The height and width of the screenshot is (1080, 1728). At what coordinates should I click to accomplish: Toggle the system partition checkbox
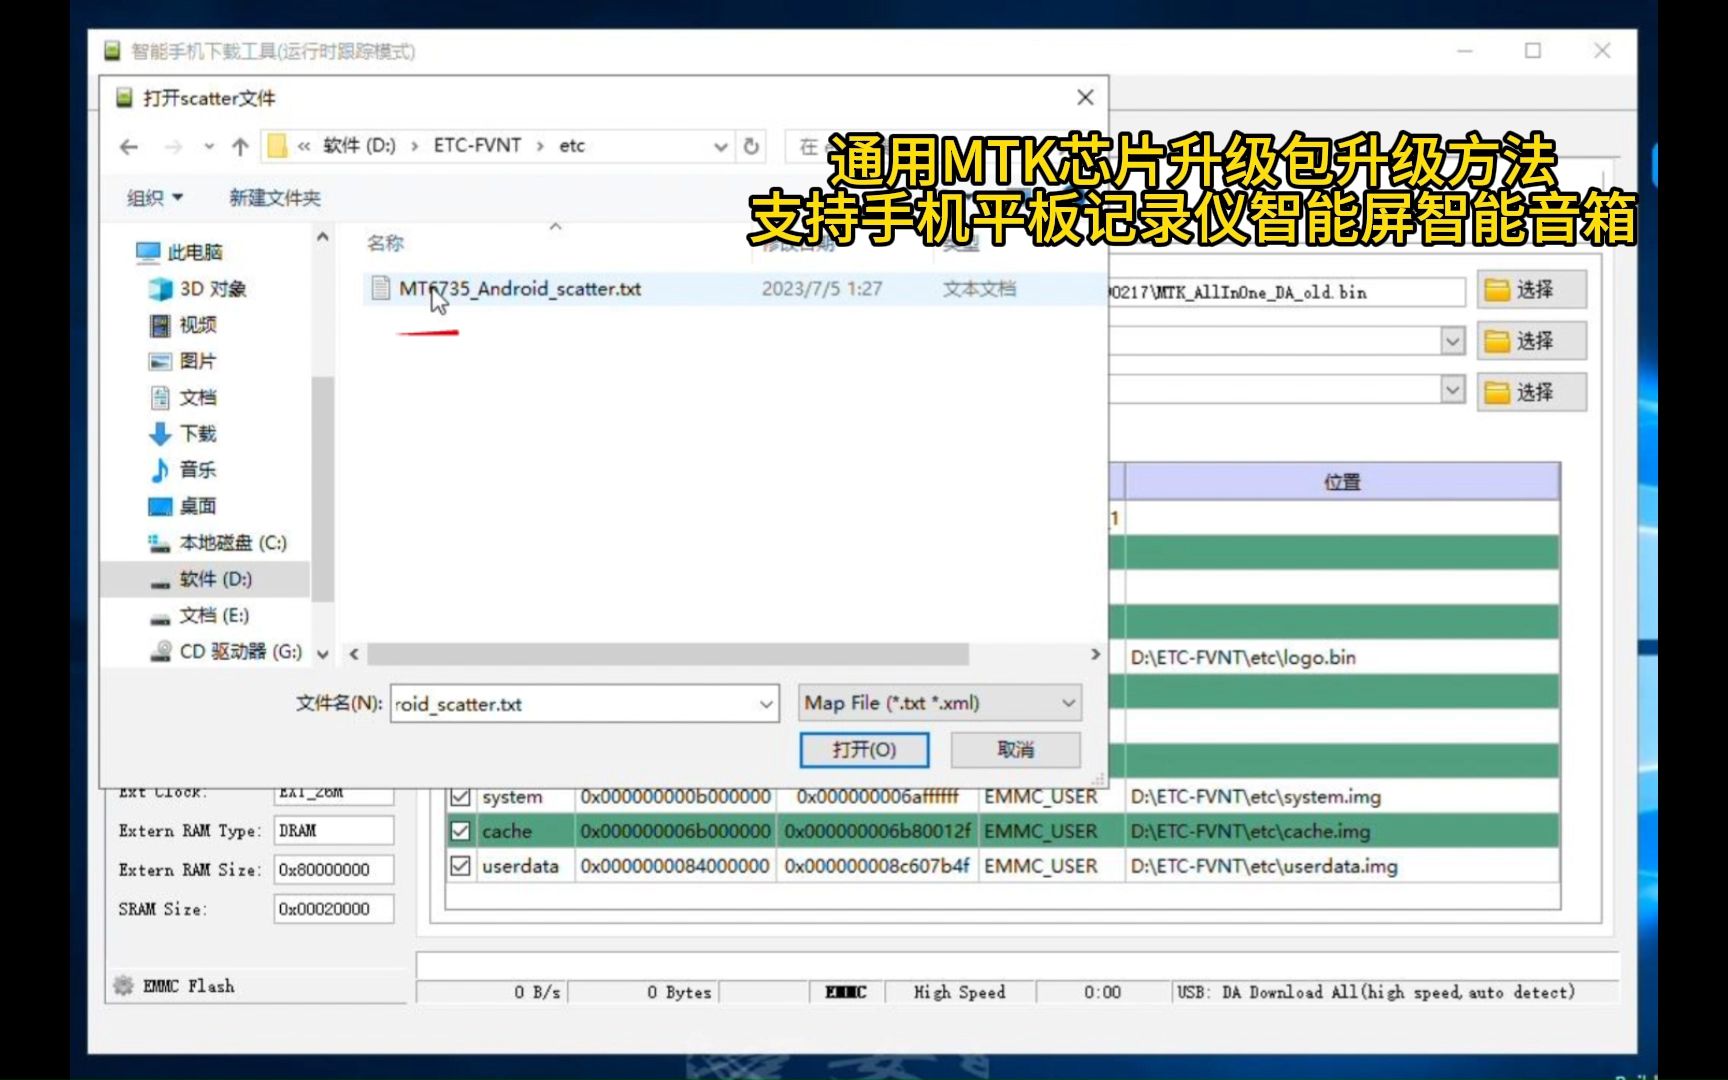coord(460,797)
